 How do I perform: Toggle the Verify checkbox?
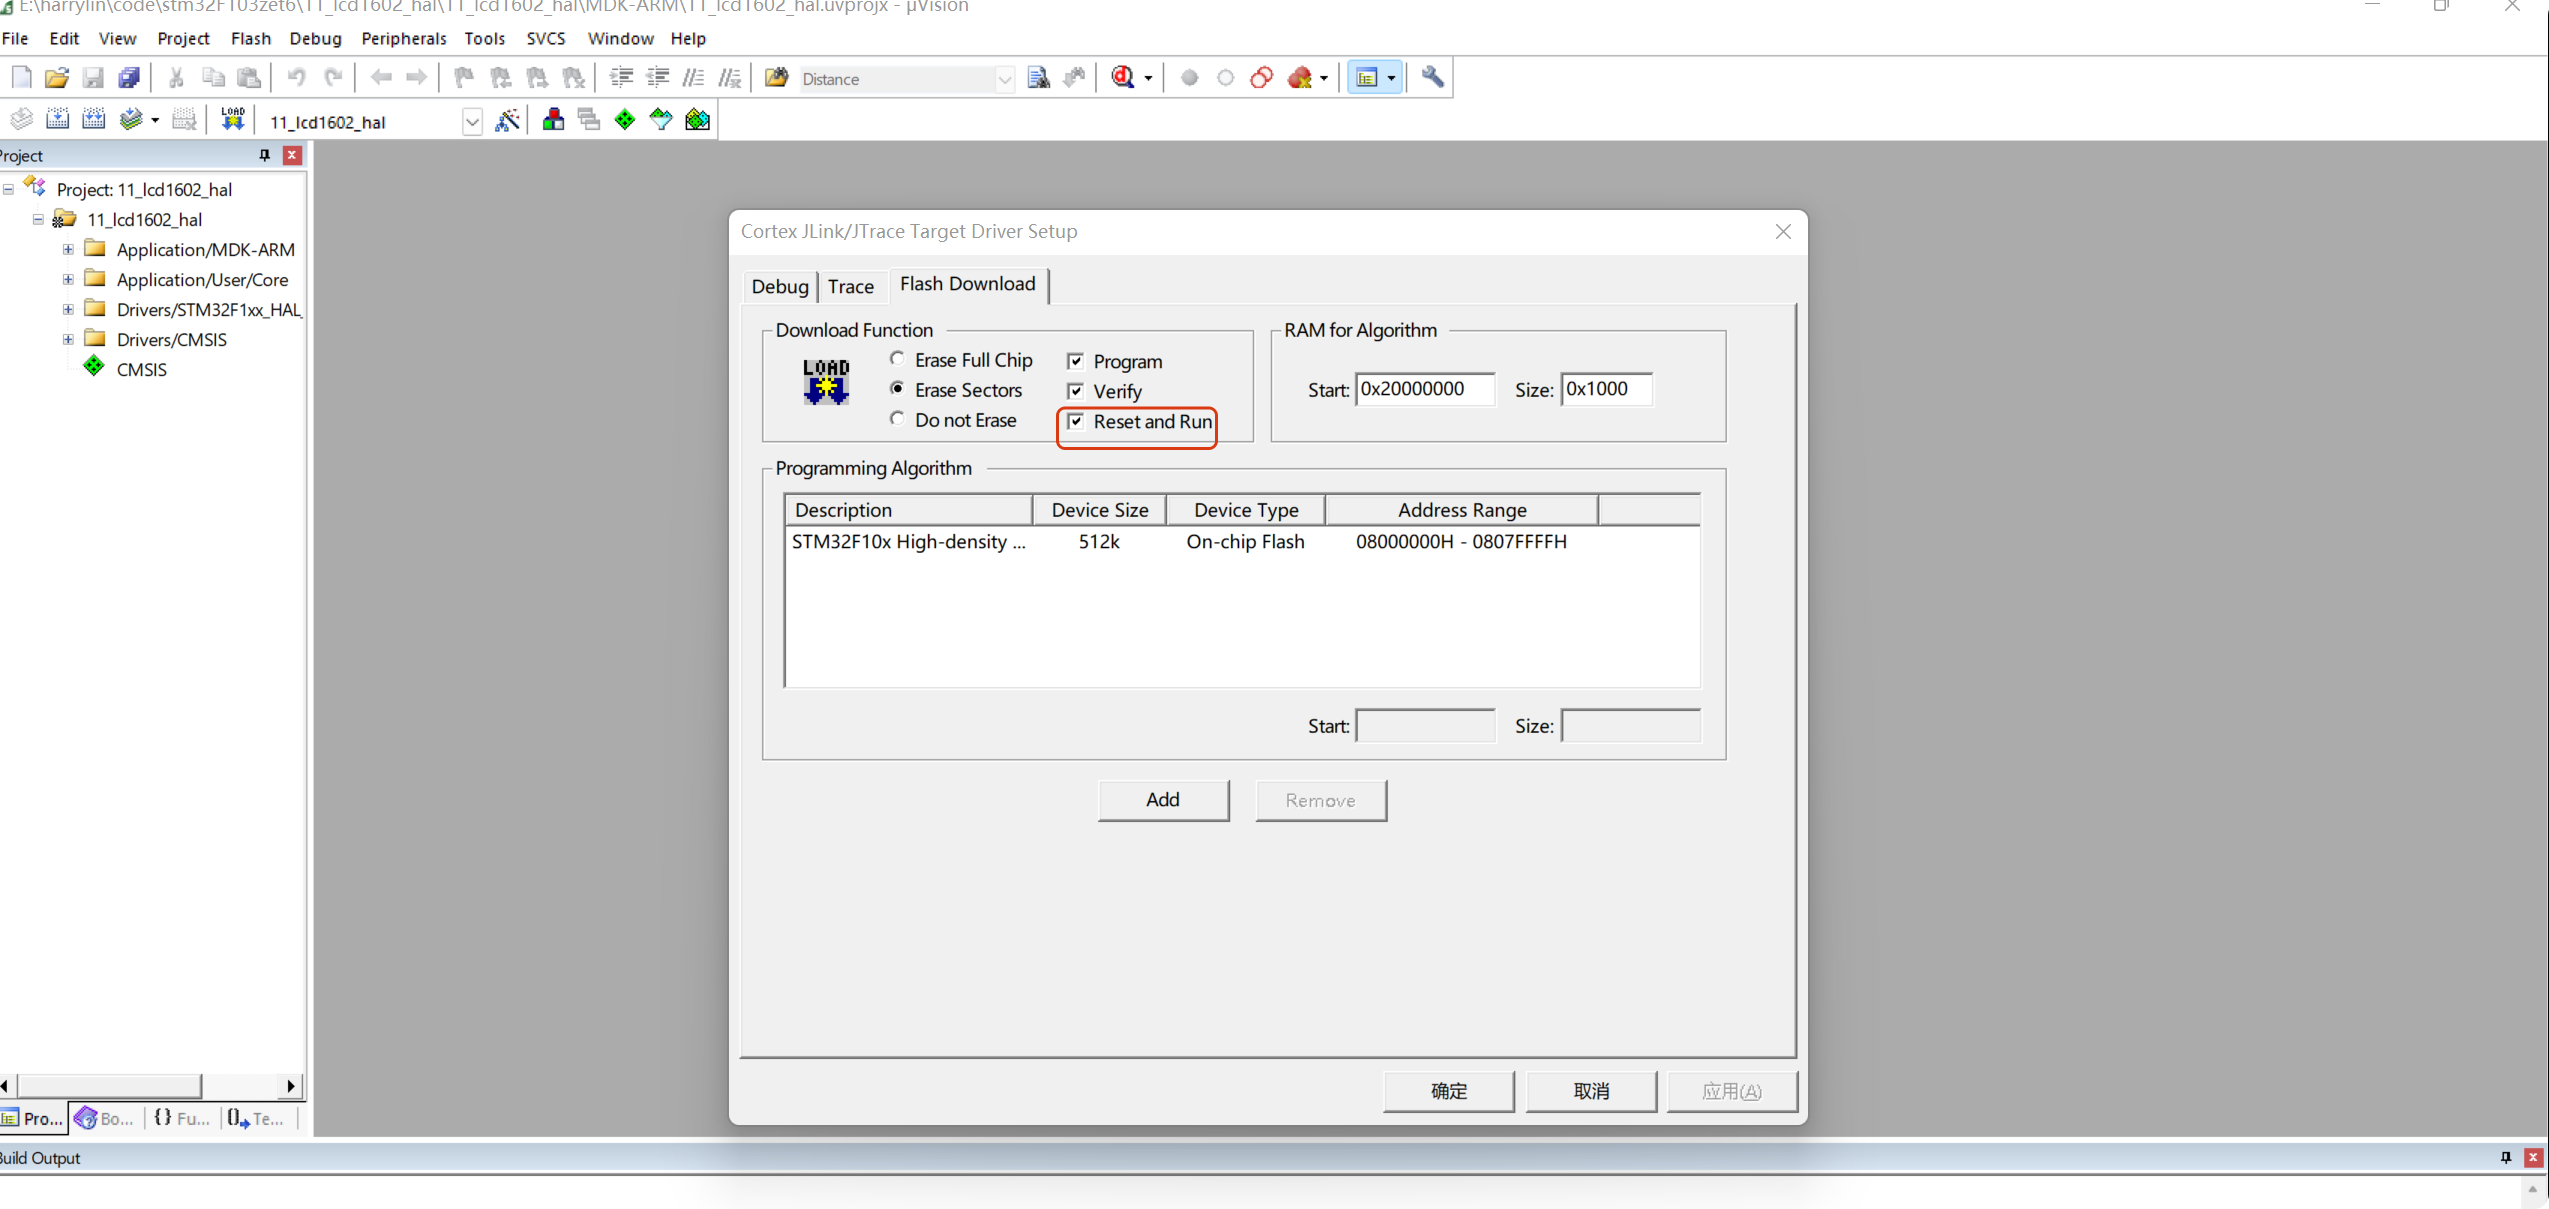pos(1076,391)
